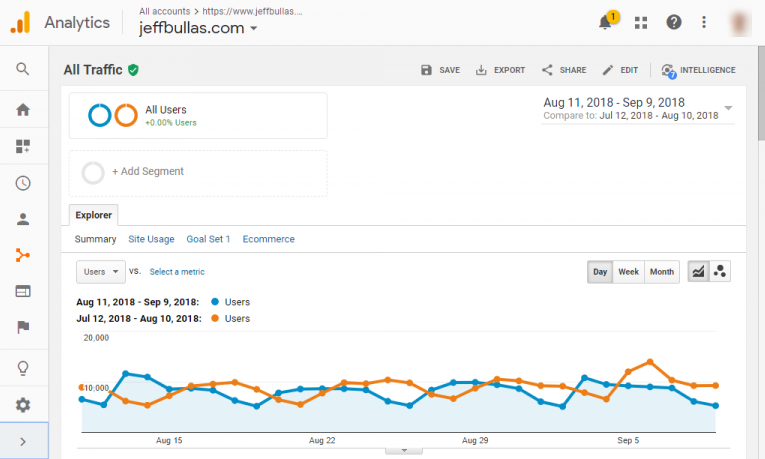Open the jeffbullas.com account dropdown

198,28
